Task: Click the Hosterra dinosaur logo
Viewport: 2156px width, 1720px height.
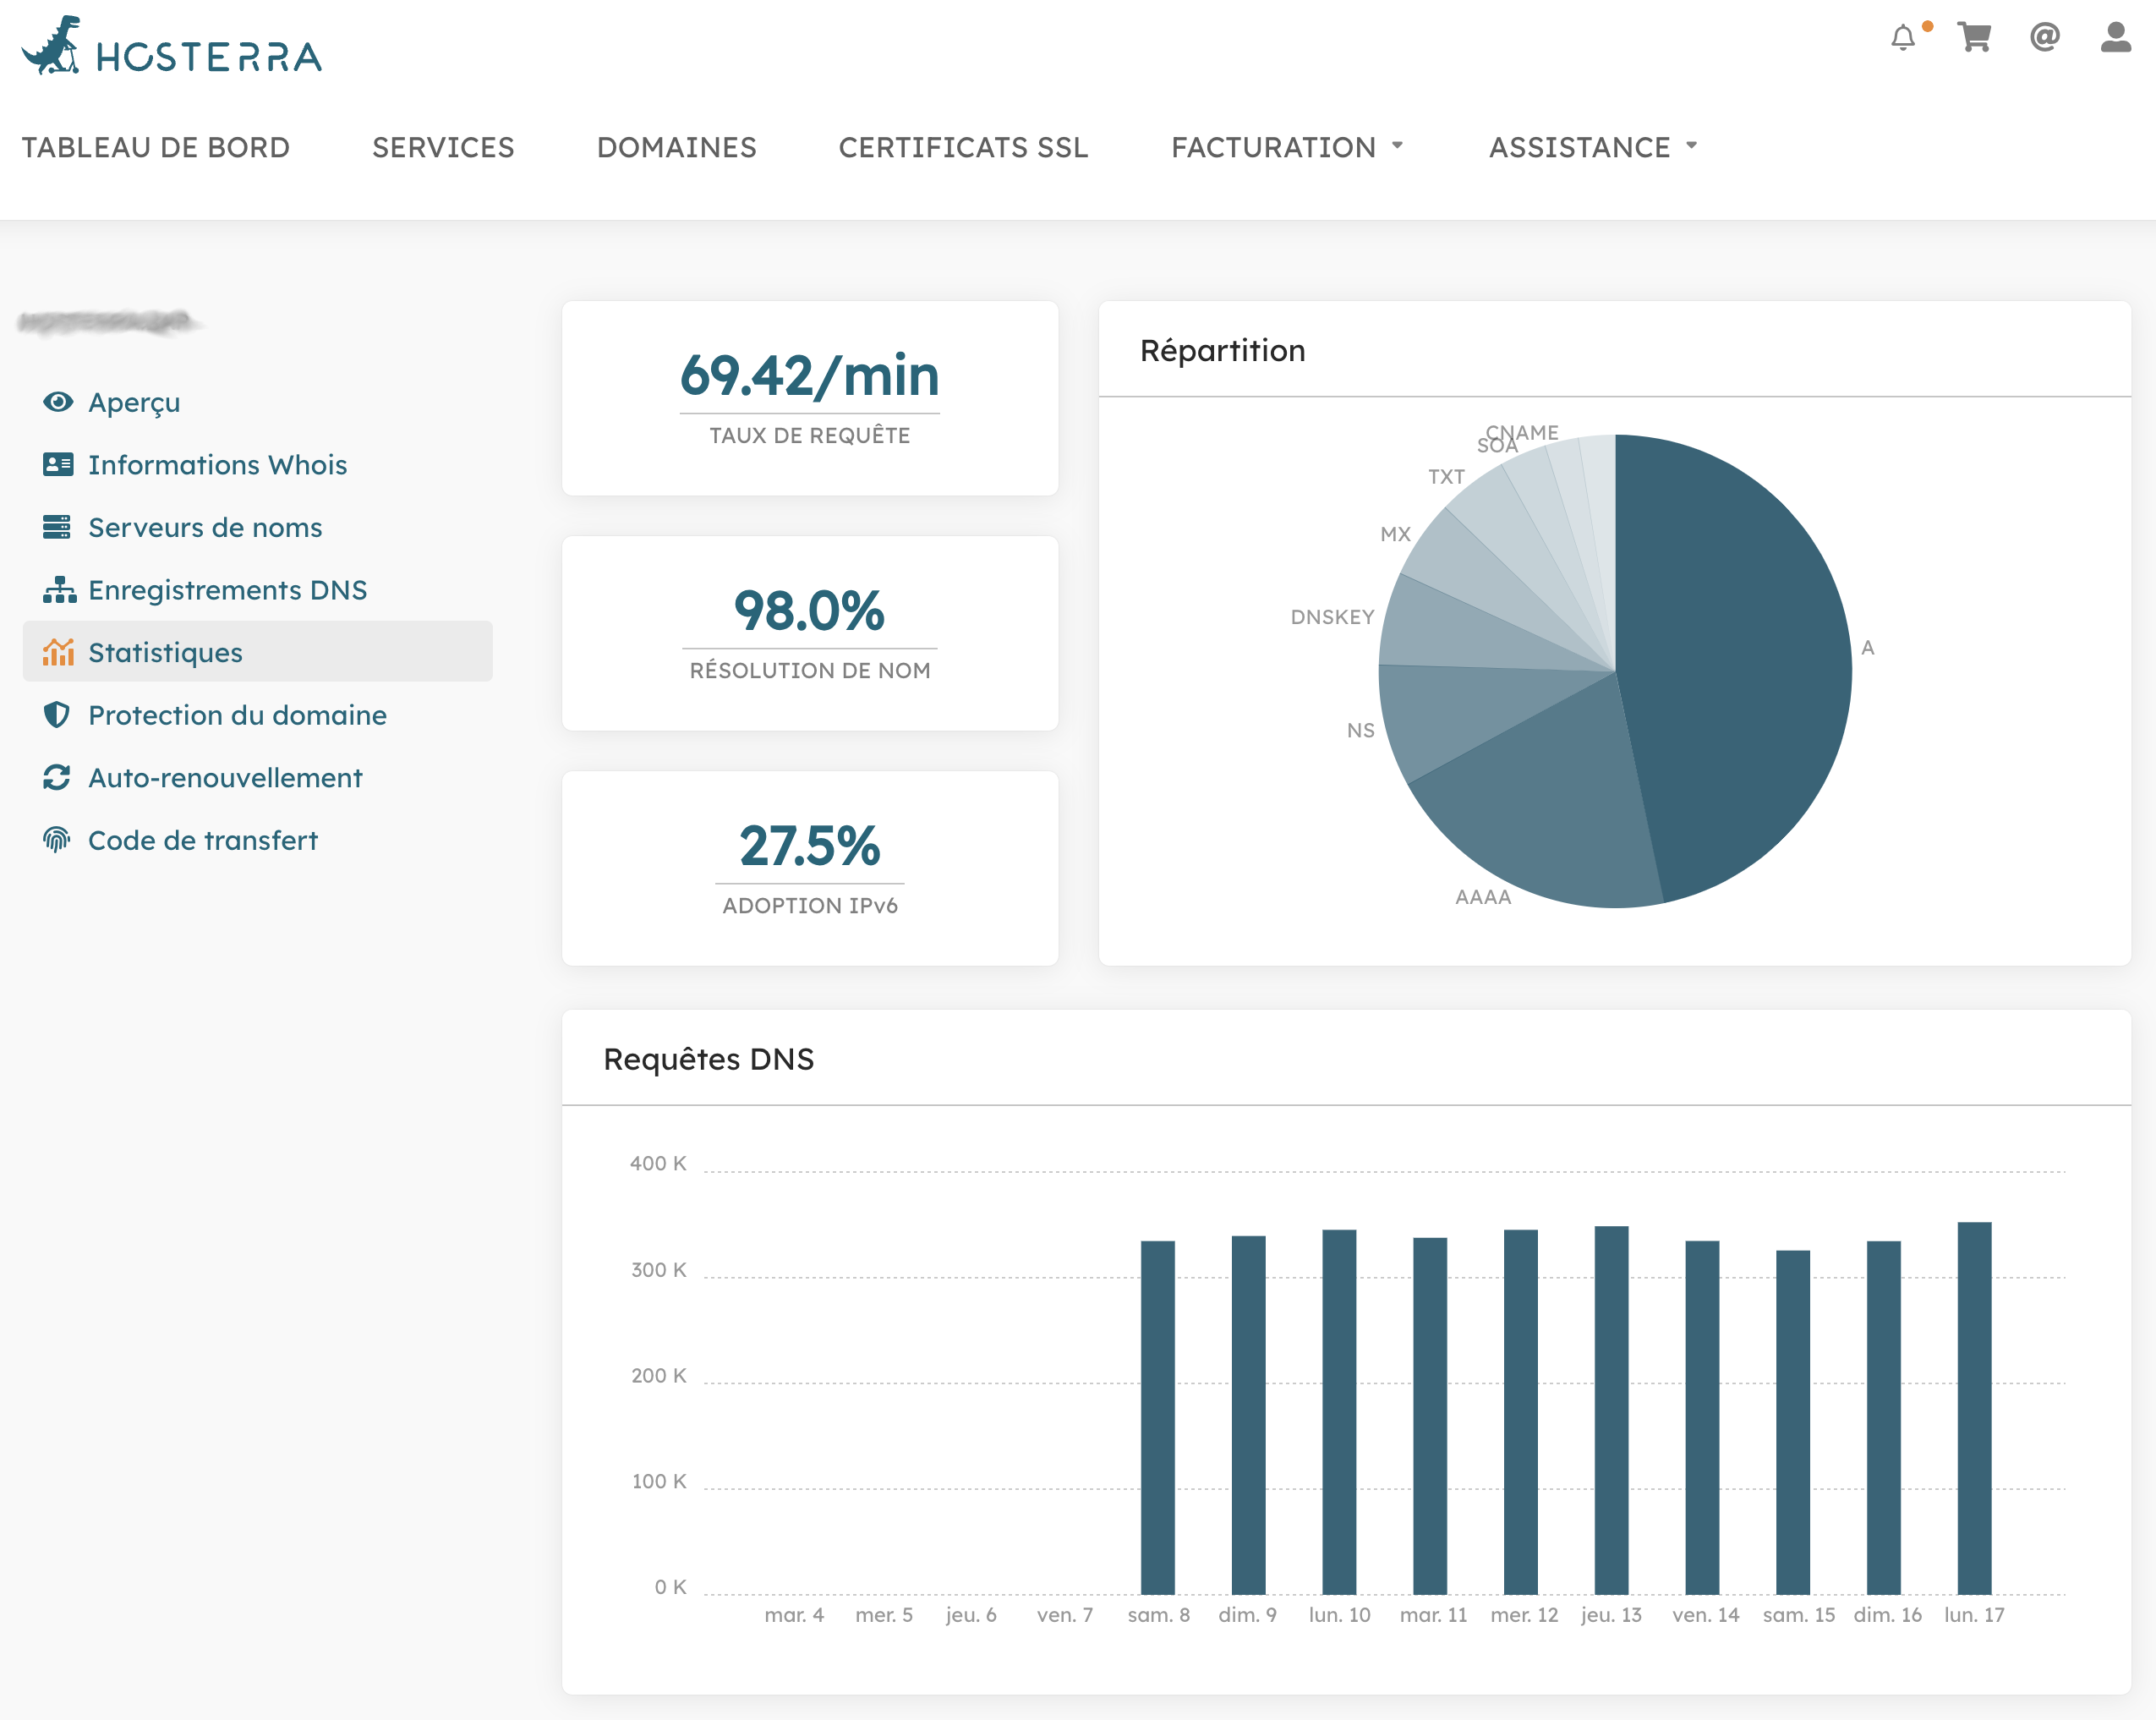Action: point(171,46)
